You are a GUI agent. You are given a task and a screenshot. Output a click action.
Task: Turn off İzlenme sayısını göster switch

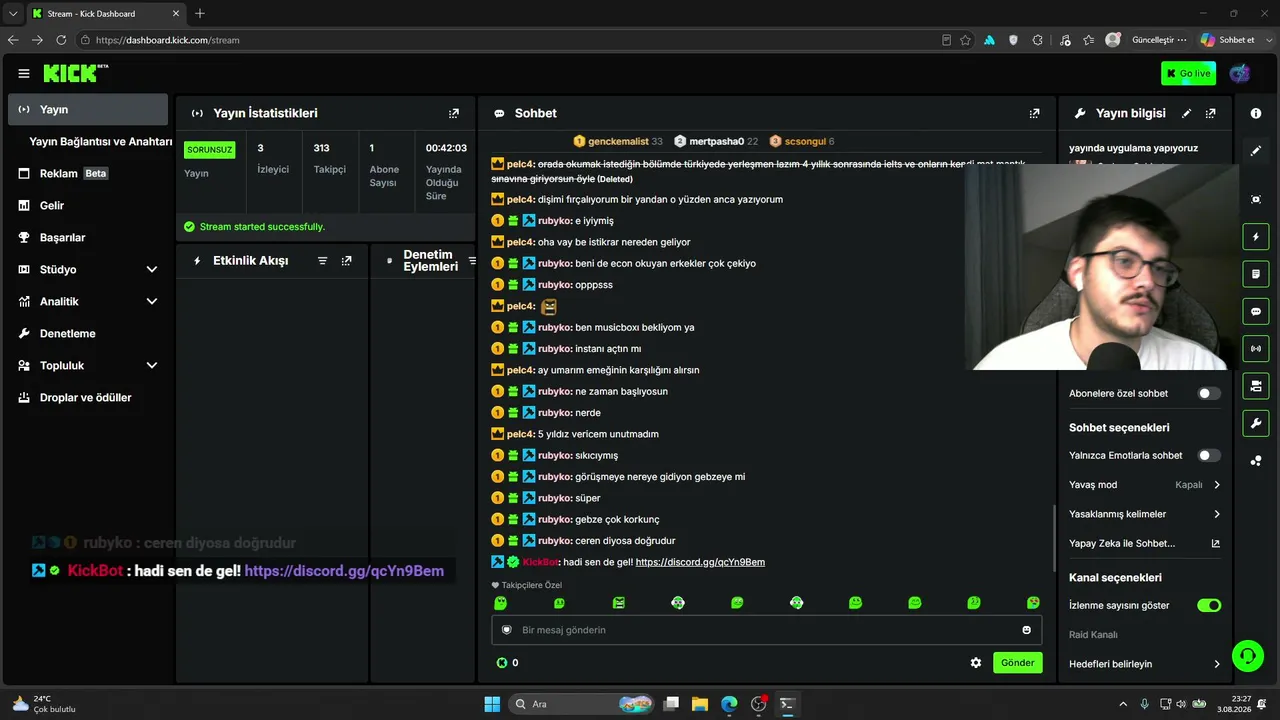click(x=1209, y=606)
